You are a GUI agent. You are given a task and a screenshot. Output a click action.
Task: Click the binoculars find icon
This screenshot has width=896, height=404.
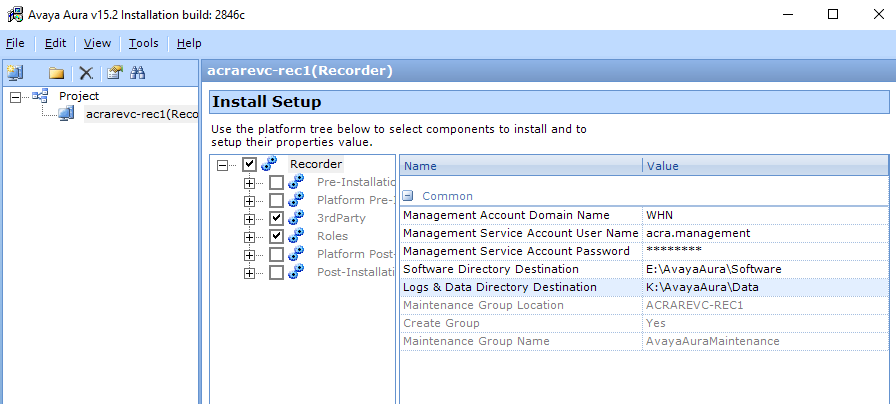point(139,73)
